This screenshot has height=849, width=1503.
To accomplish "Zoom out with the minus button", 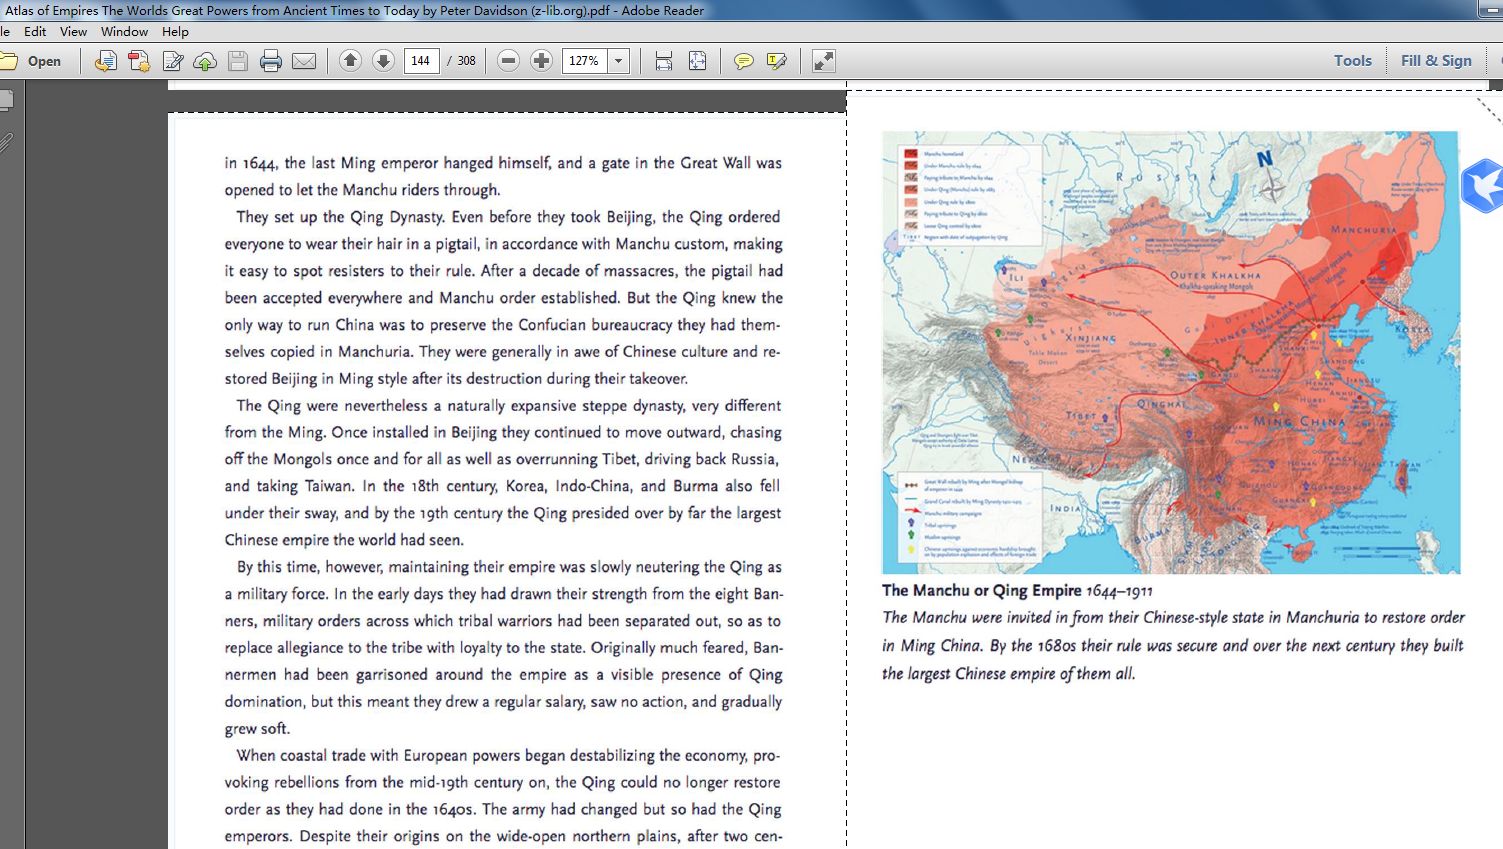I will tap(508, 61).
